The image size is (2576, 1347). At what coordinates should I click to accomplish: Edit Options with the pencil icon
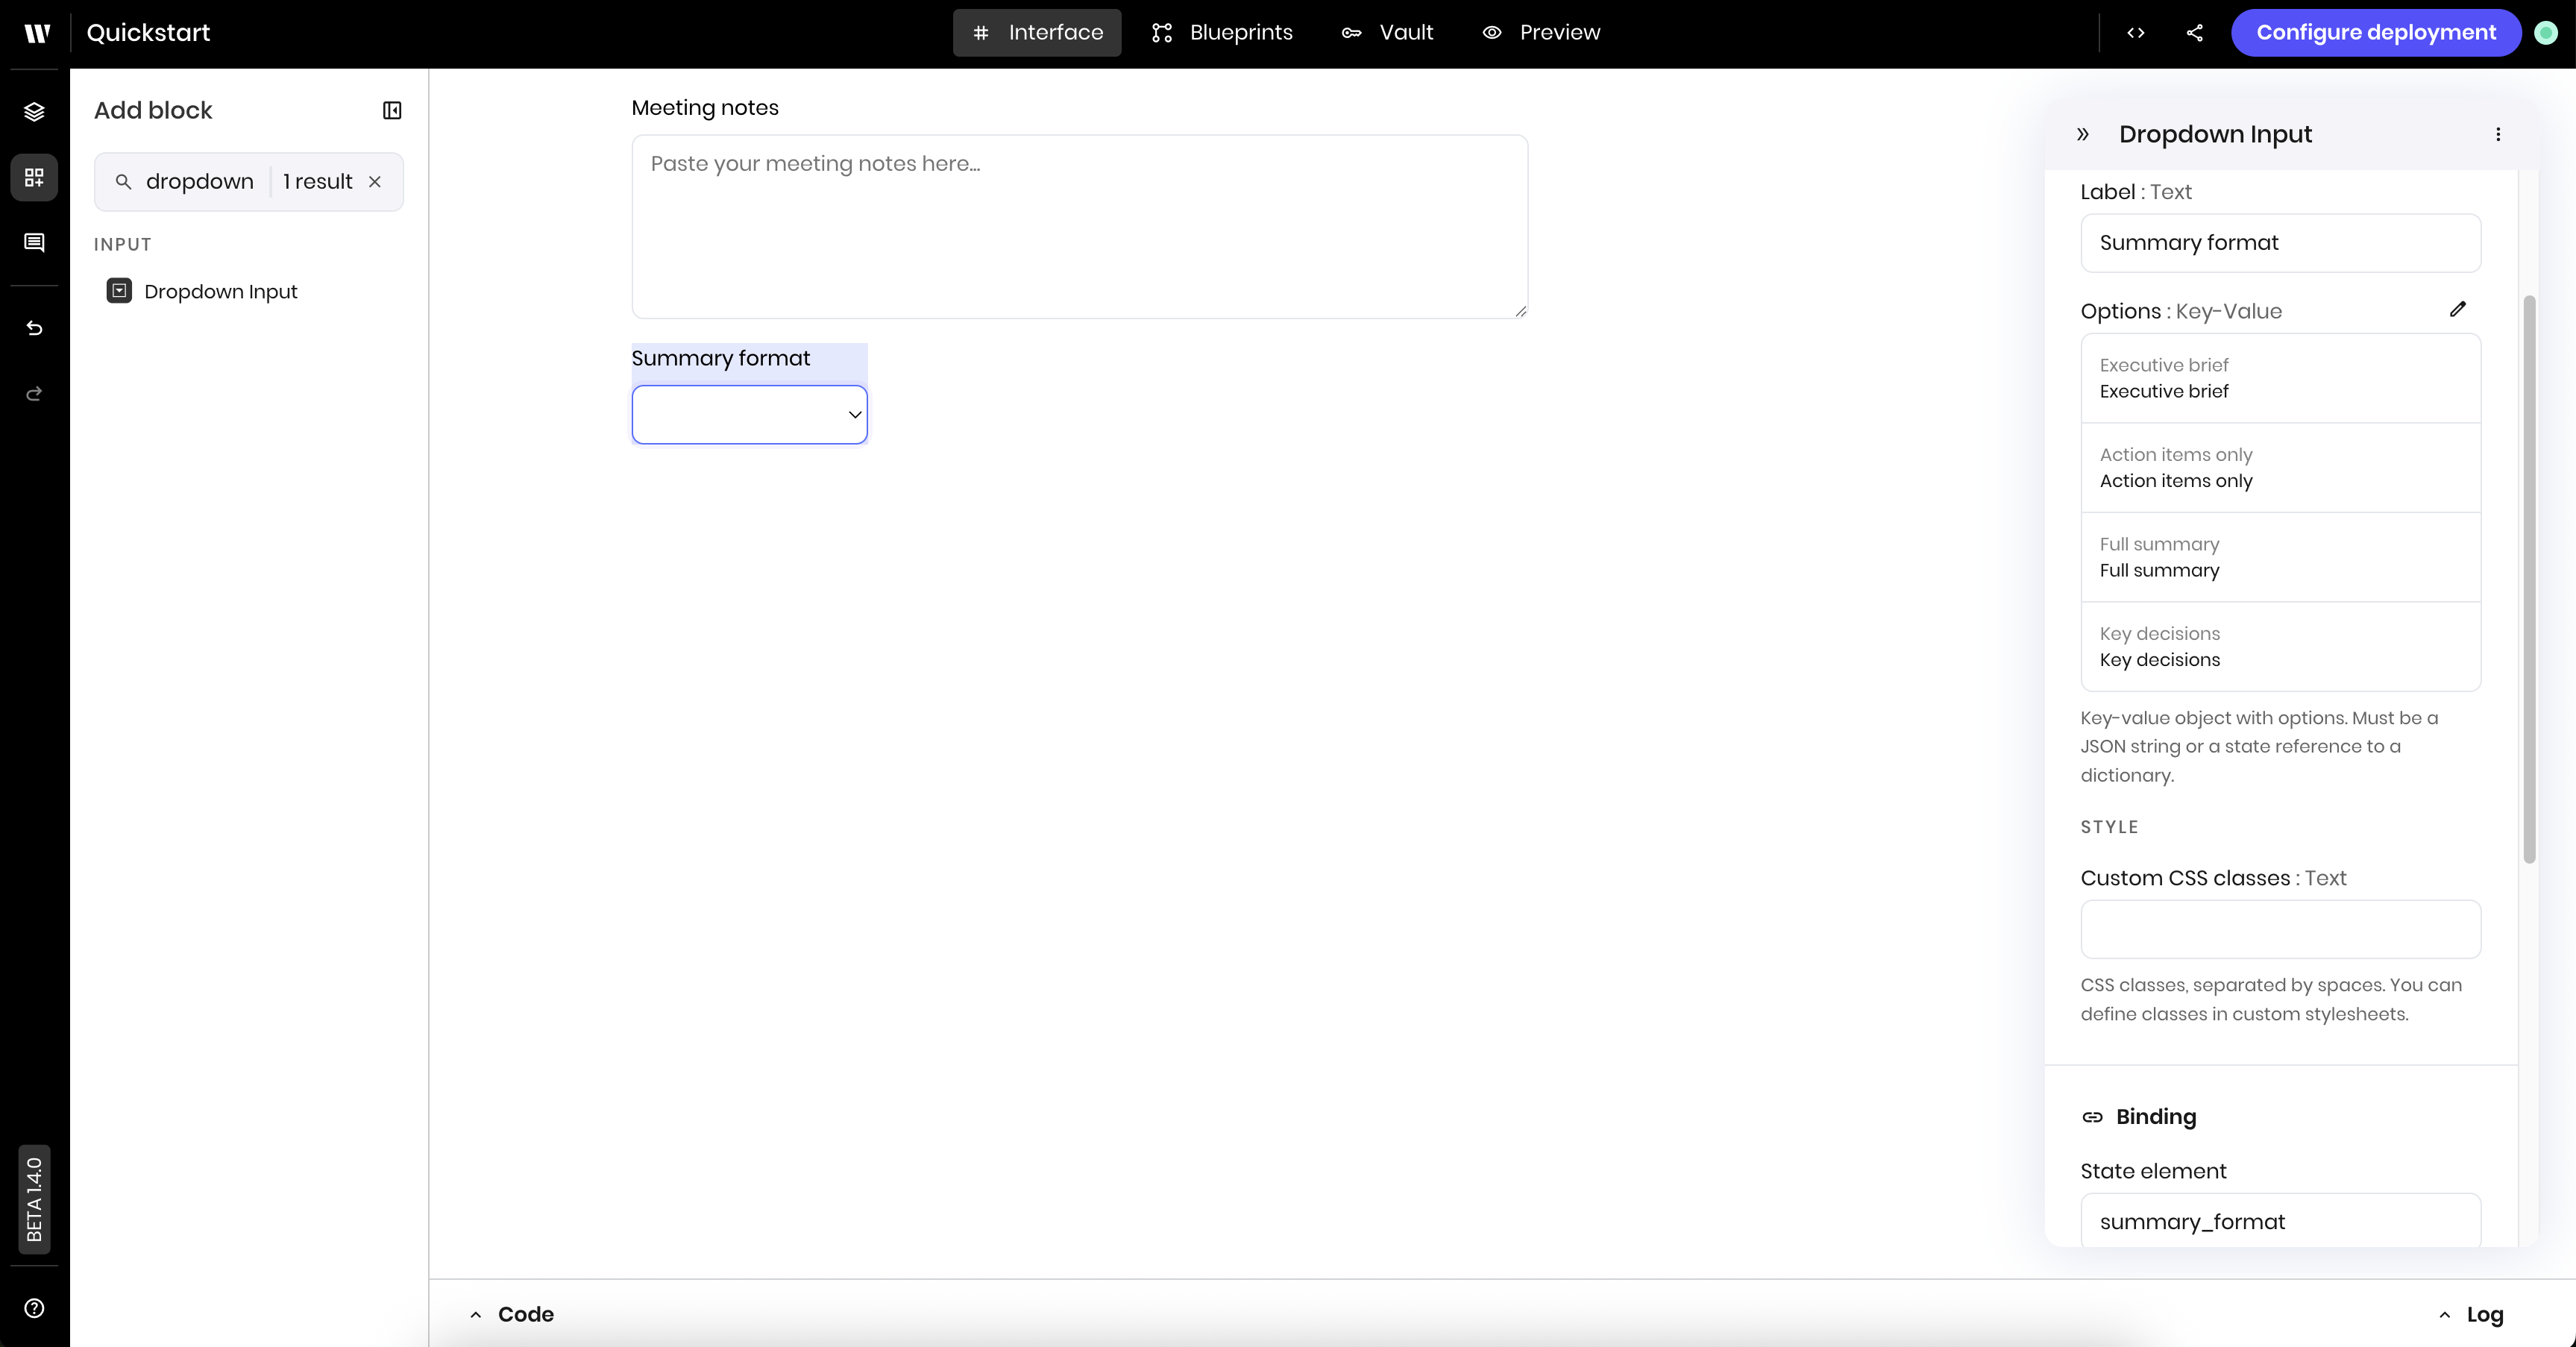coord(2458,309)
